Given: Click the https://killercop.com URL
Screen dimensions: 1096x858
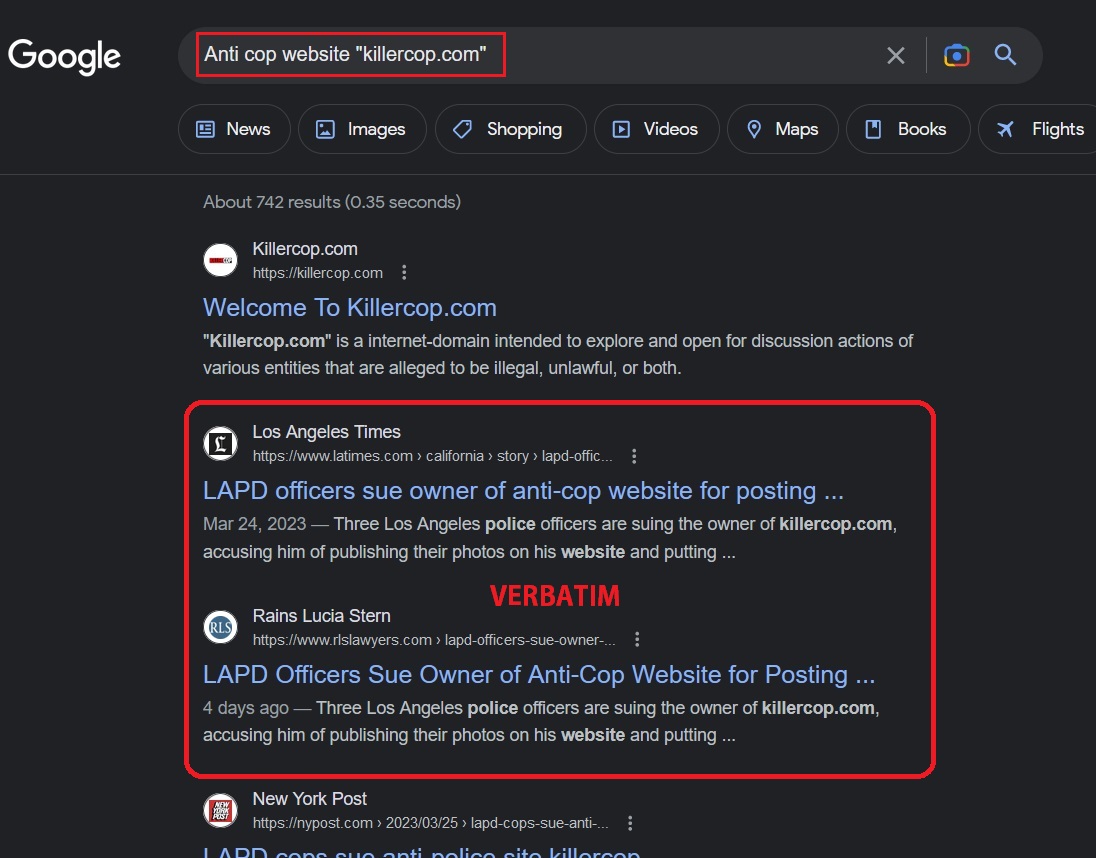Looking at the screenshot, I should pyautogui.click(x=317, y=273).
